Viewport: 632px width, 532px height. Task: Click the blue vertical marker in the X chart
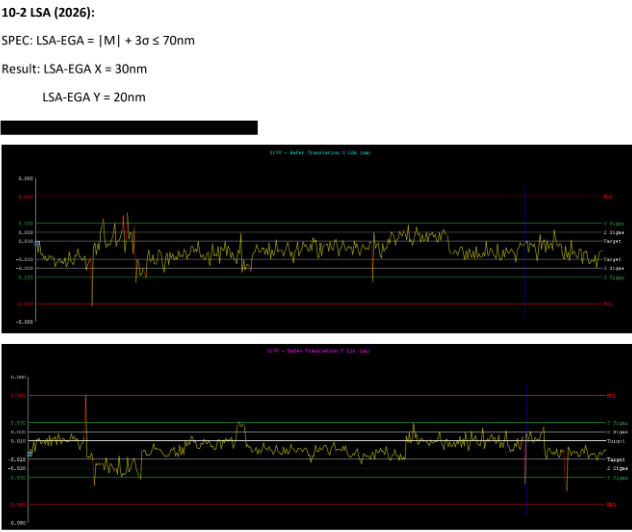[x=525, y=250]
